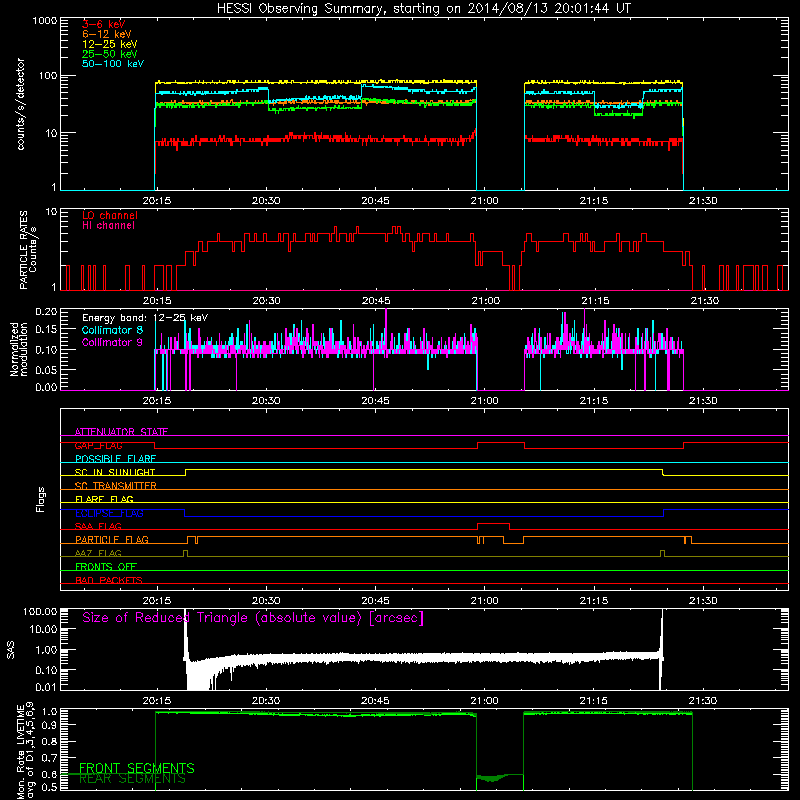This screenshot has height=800, width=800.
Task: Click the HESSI Observing Summary title
Action: pyautogui.click(x=424, y=9)
